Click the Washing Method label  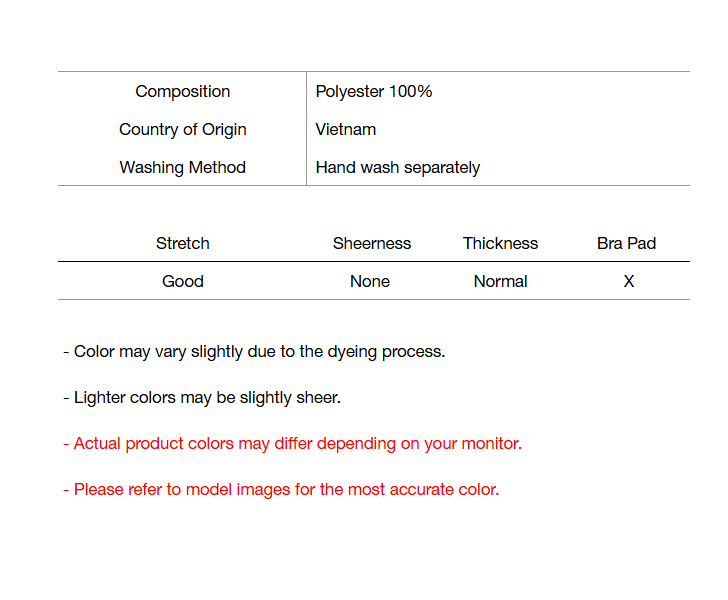click(x=183, y=167)
